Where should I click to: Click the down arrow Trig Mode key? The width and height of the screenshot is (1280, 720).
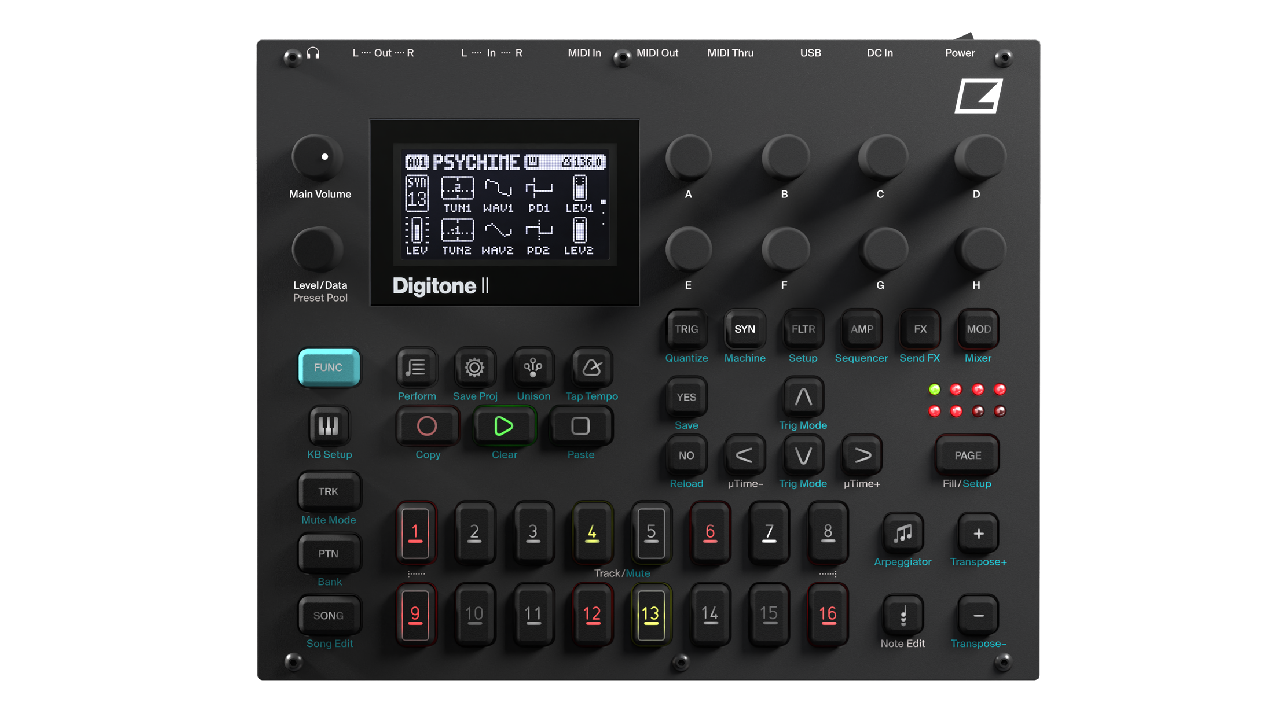pos(803,455)
